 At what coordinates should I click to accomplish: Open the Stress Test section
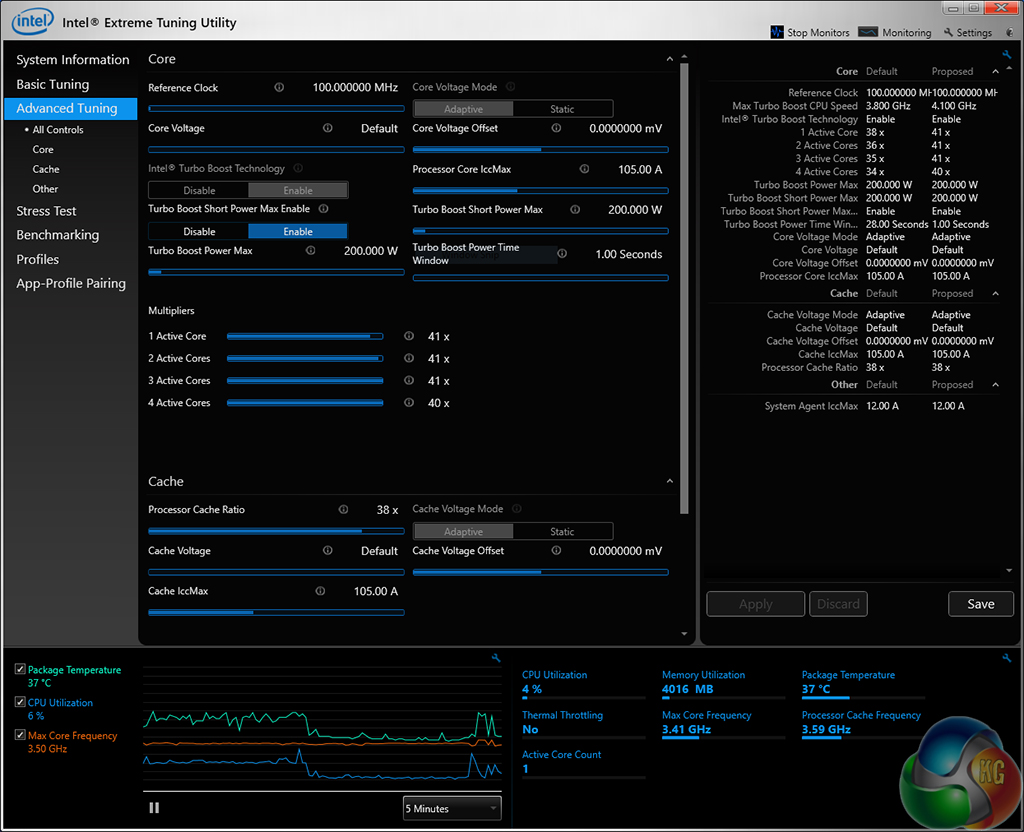pos(46,211)
